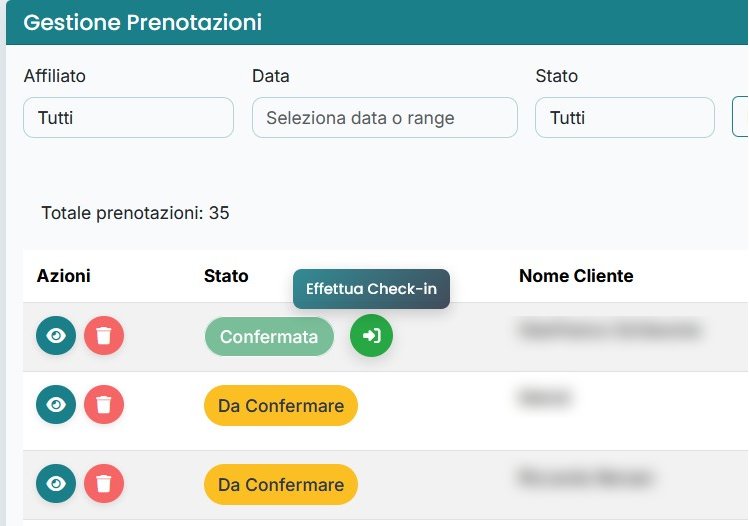Delete the first Da Confermare booking
Image resolution: width=749 pixels, height=526 pixels.
103,405
